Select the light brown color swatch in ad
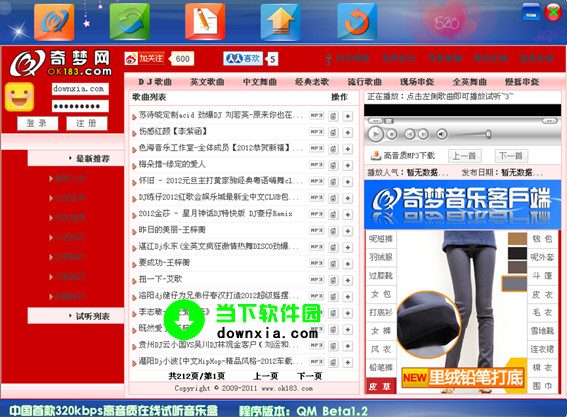Image resolution: width=567 pixels, height=417 pixels. coord(517,239)
